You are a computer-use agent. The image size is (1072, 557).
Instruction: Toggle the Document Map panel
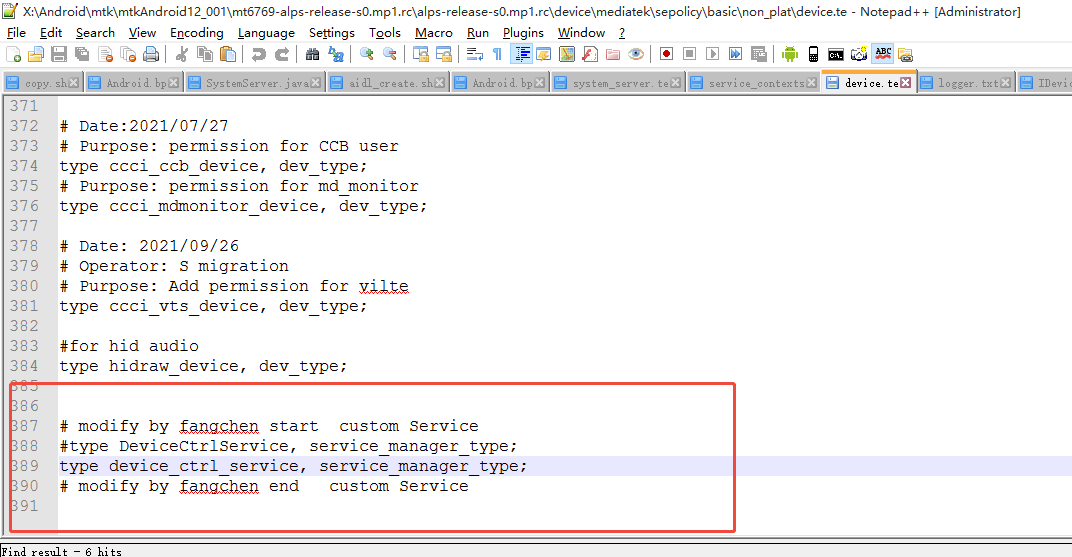(x=567, y=55)
